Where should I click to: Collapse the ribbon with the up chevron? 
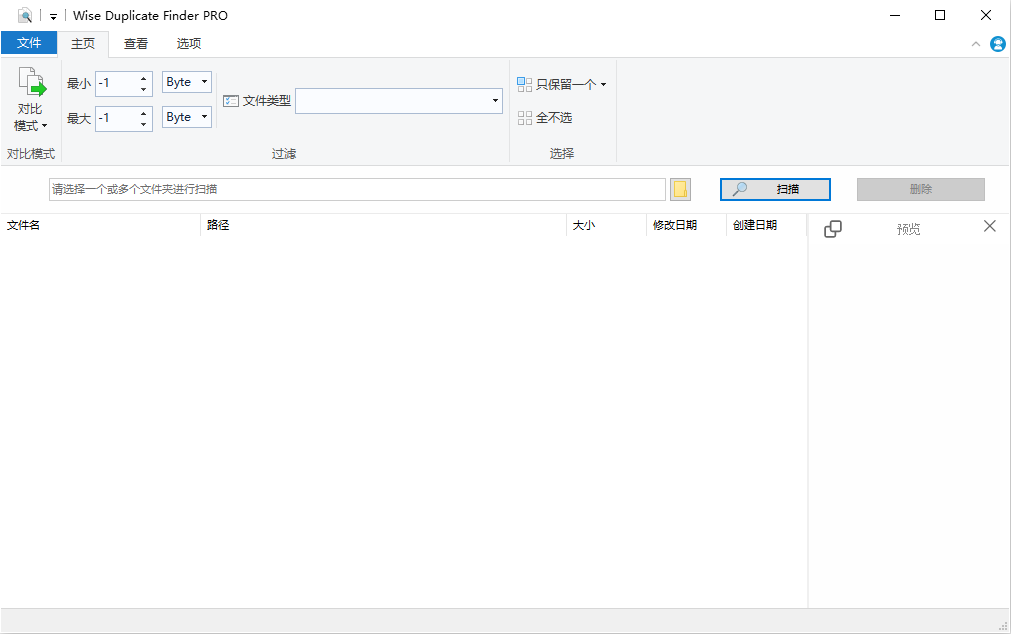point(976,44)
